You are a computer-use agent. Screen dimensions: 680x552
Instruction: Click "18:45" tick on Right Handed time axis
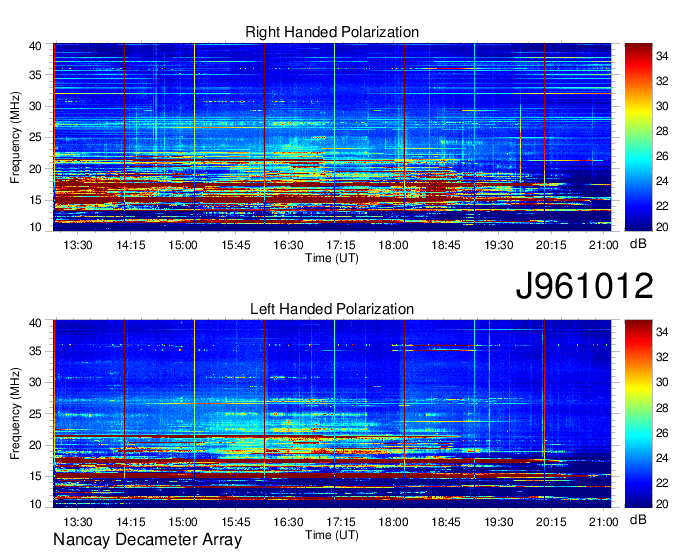pos(446,245)
